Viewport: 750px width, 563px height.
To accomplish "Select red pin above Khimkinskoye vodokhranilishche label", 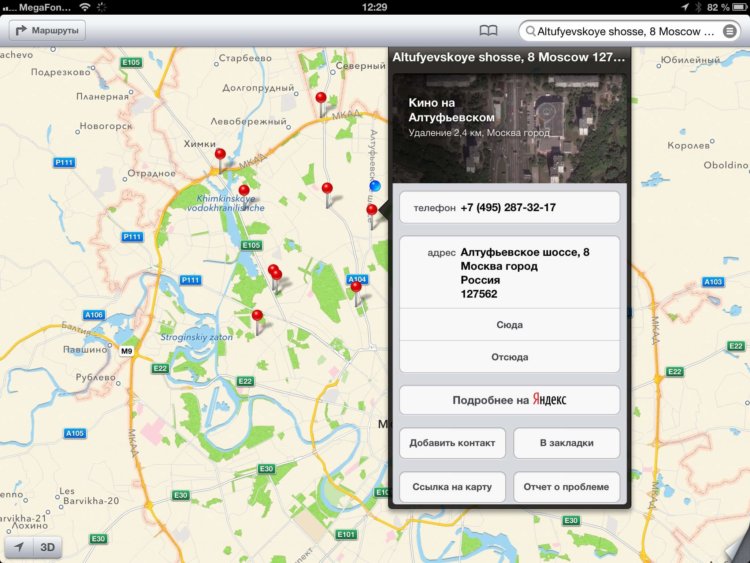I will tap(244, 190).
